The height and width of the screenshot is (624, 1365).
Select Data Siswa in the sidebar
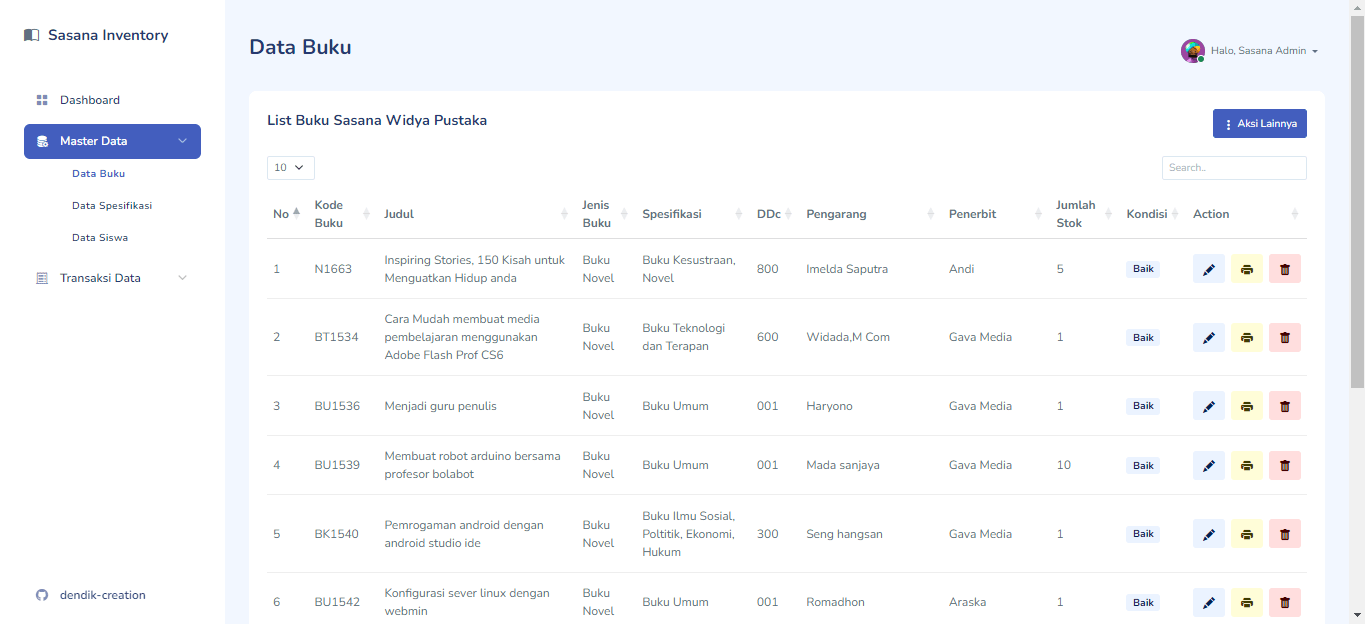[x=100, y=238]
